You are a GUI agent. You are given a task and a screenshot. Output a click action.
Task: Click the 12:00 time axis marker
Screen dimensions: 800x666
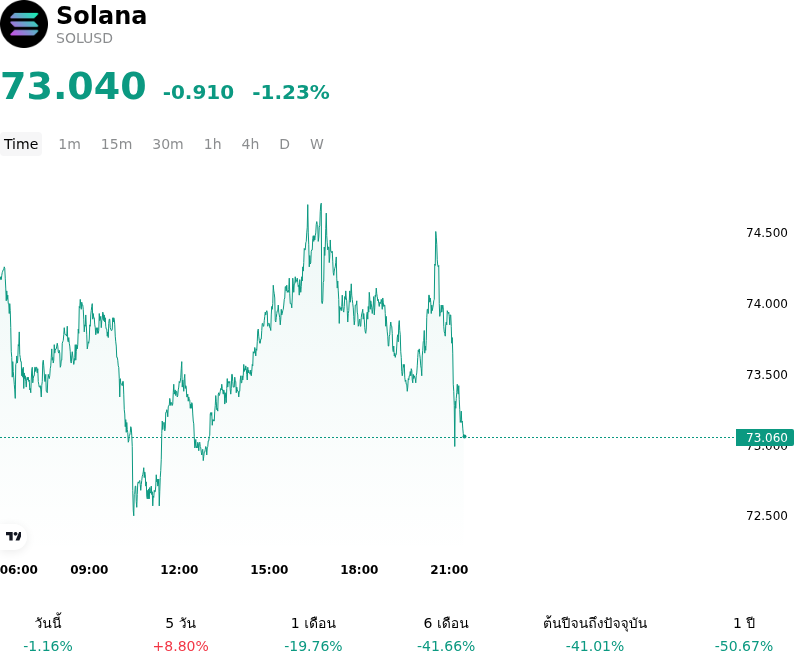(179, 570)
